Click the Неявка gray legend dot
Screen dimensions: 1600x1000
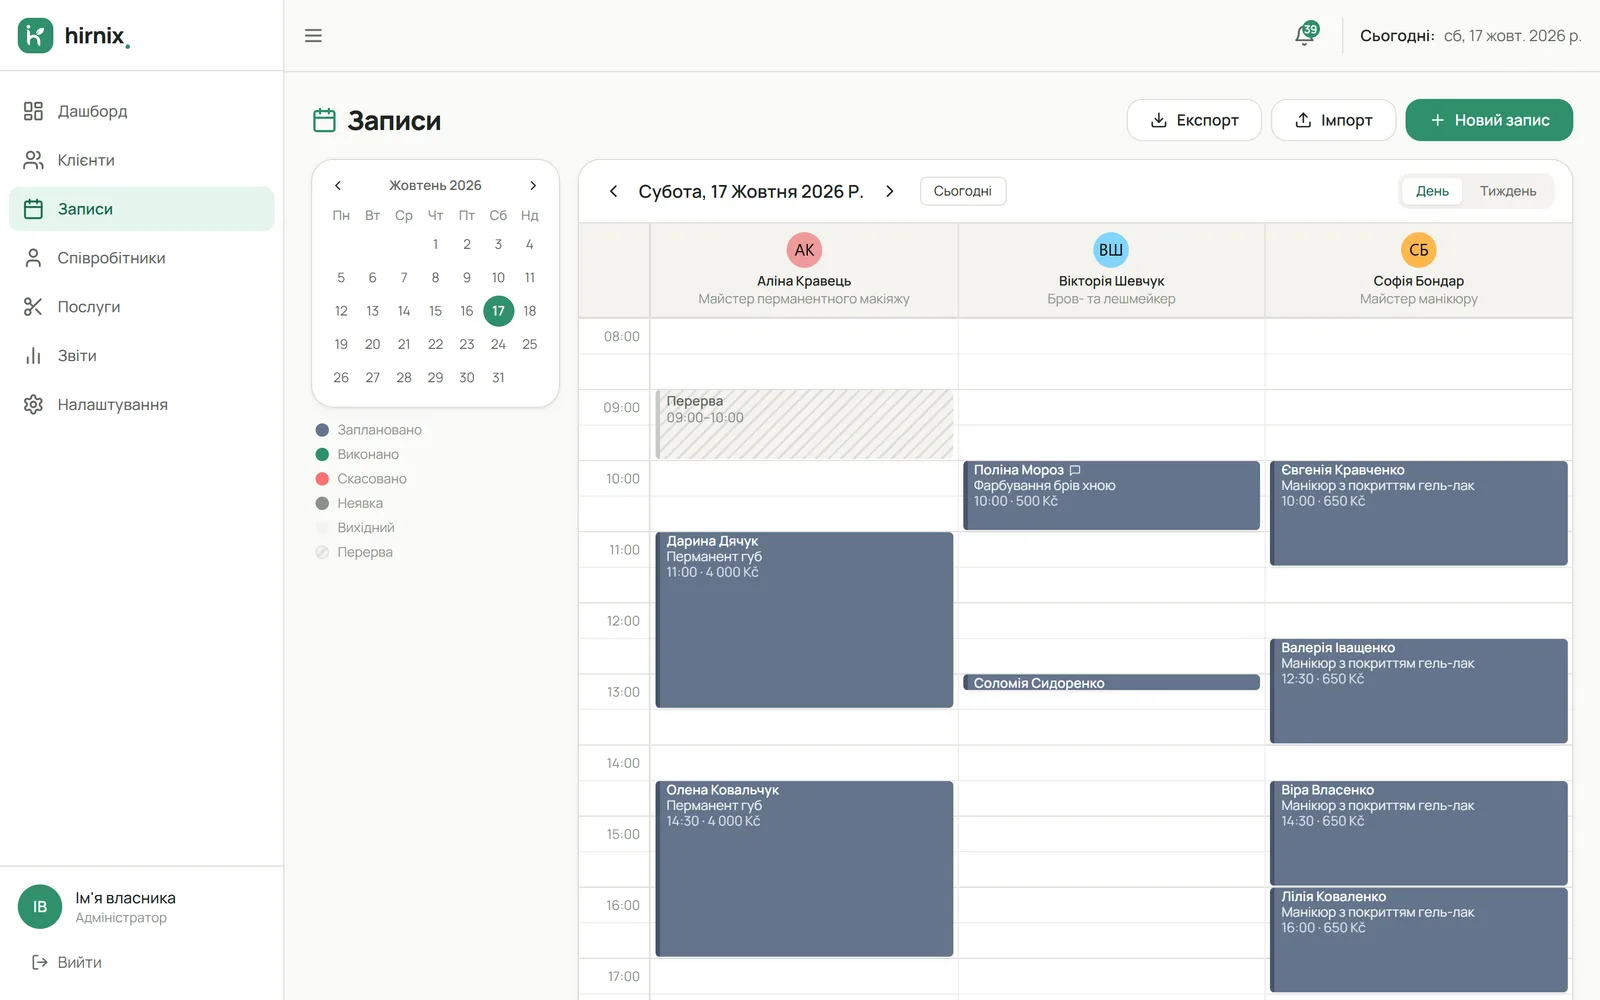(x=322, y=503)
